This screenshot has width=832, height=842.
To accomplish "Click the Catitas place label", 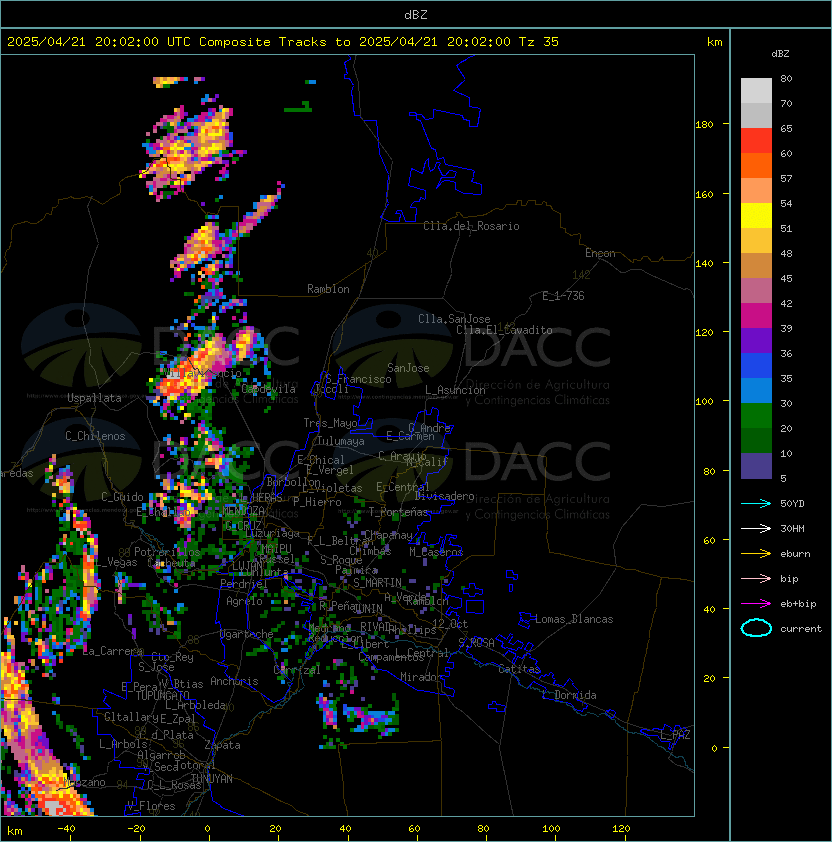I will (x=519, y=669).
